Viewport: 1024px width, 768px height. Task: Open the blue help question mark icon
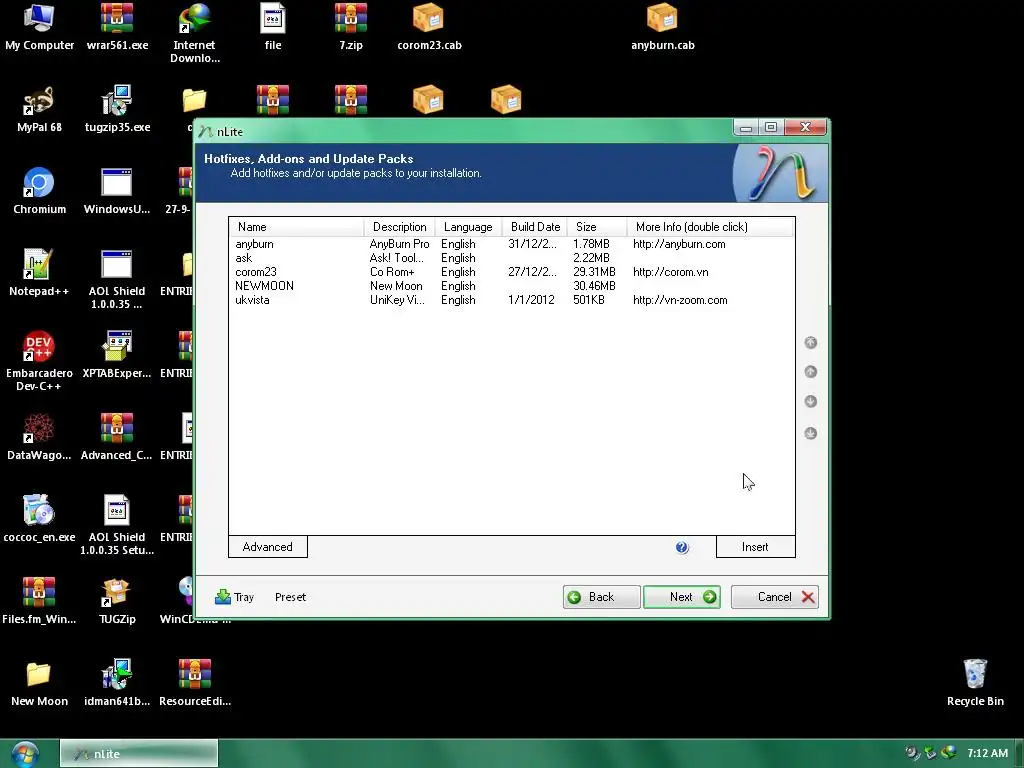682,547
